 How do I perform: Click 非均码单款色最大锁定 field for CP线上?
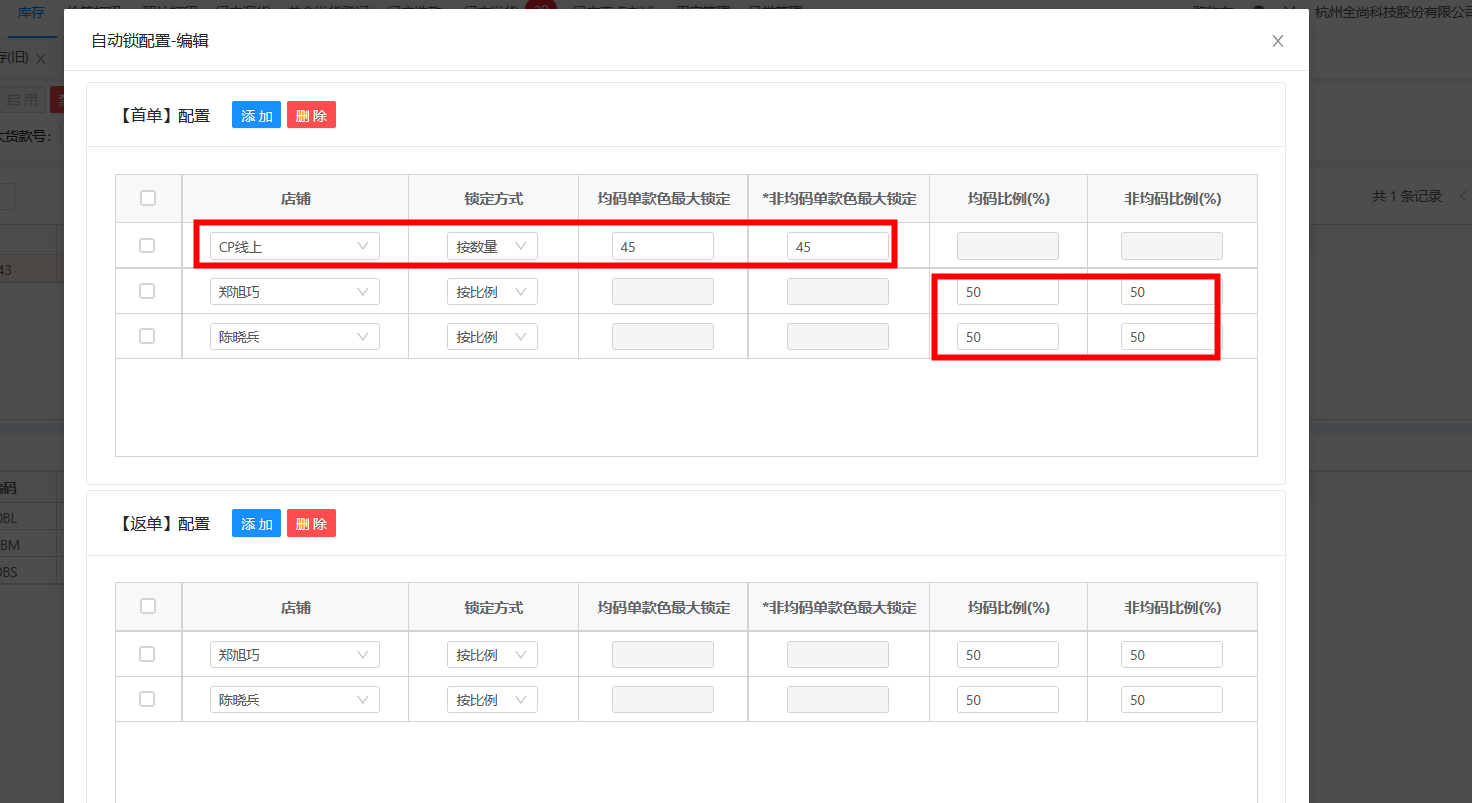point(837,247)
